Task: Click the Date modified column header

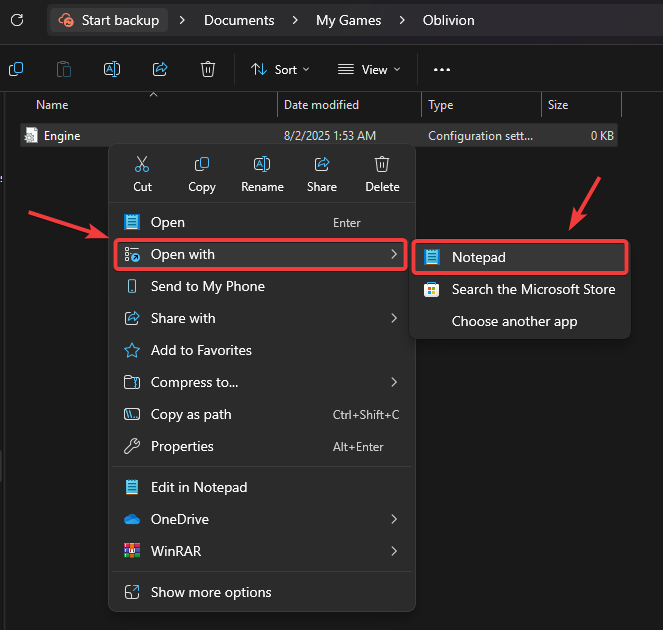Action: (321, 105)
